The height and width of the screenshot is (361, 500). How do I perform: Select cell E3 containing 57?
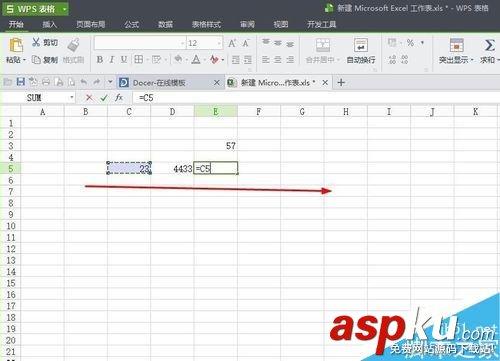[216, 146]
